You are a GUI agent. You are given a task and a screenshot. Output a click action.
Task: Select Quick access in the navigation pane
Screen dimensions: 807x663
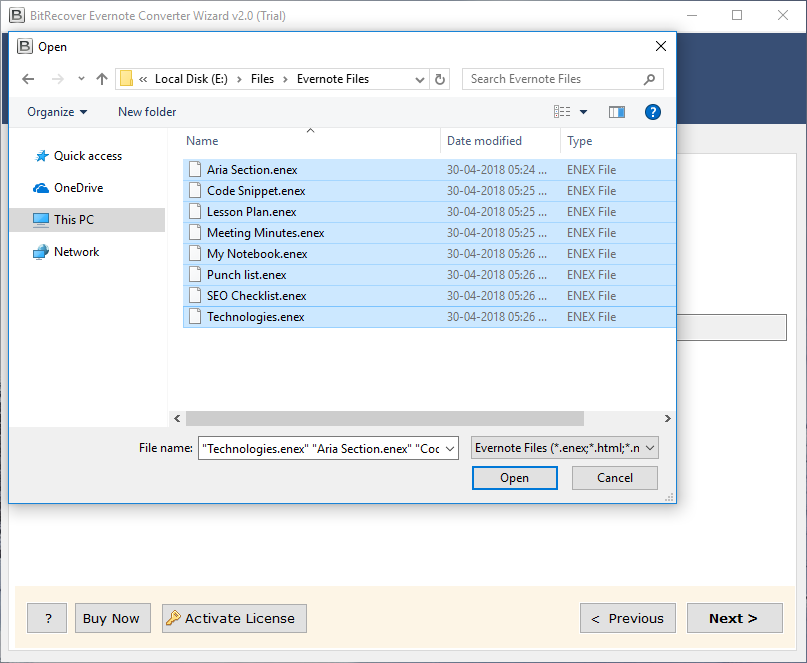pyautogui.click(x=79, y=156)
